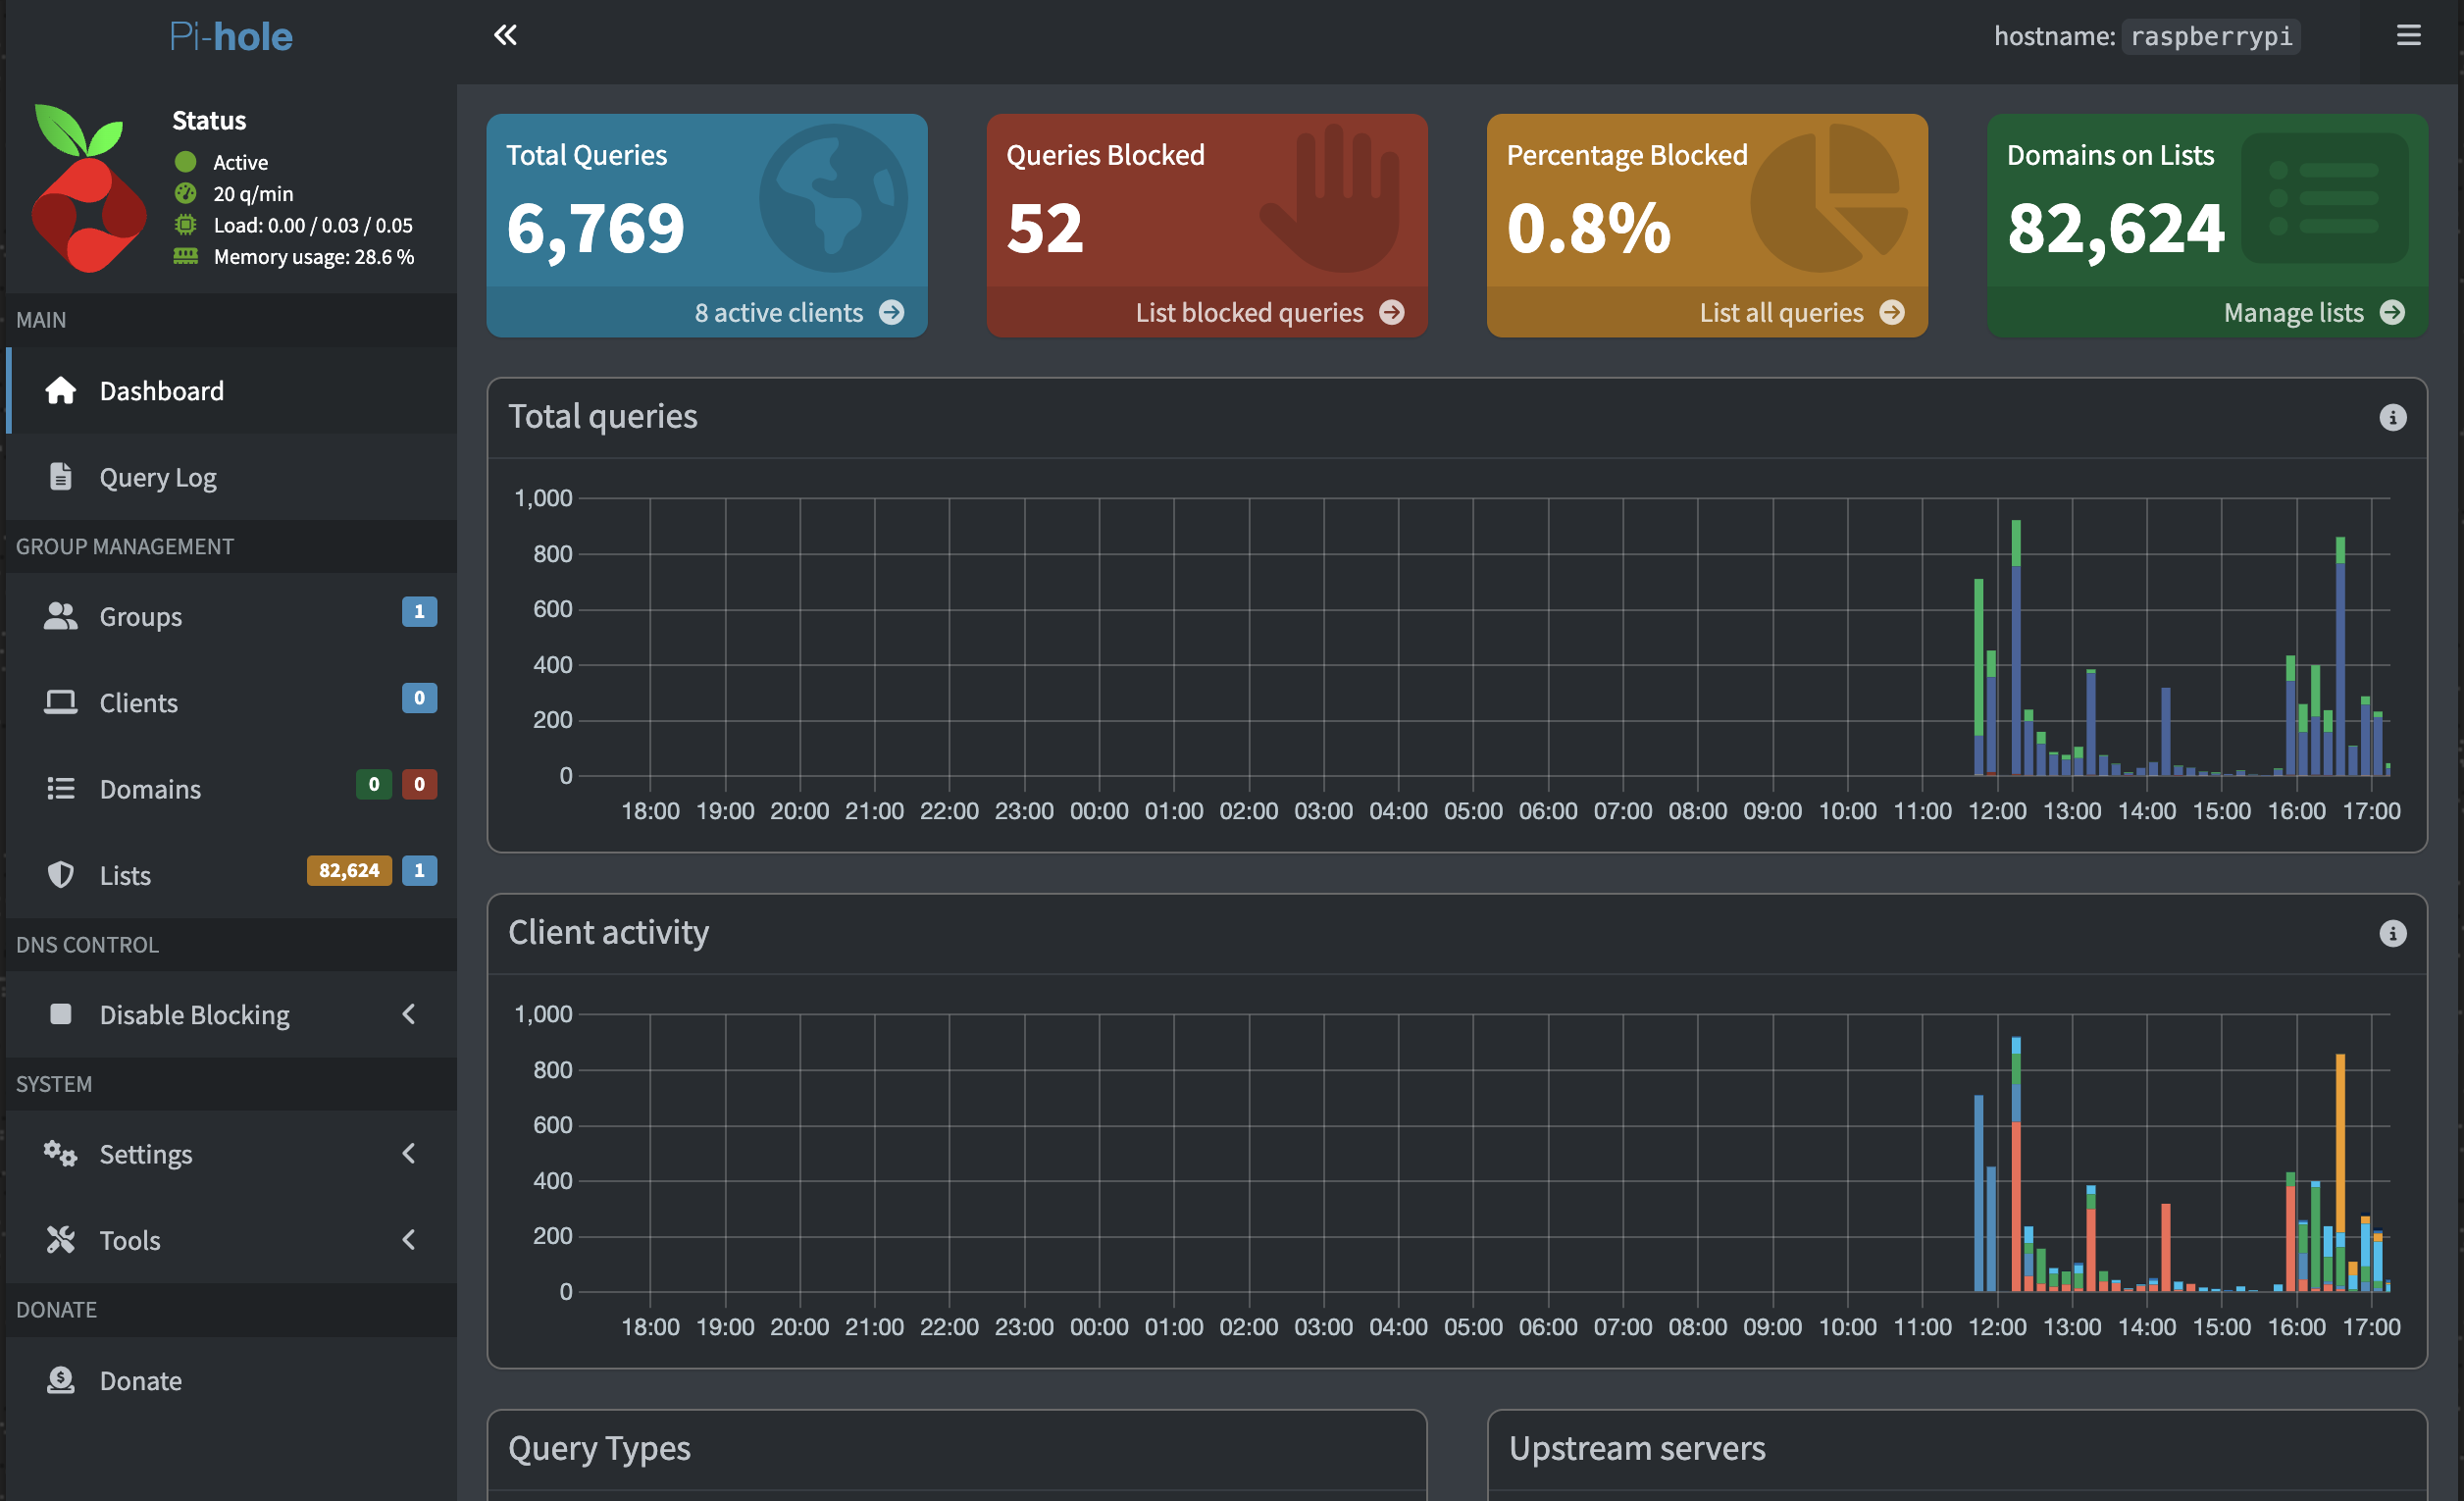Expand the Tools submenu chevron
The image size is (2464, 1501).
(408, 1239)
